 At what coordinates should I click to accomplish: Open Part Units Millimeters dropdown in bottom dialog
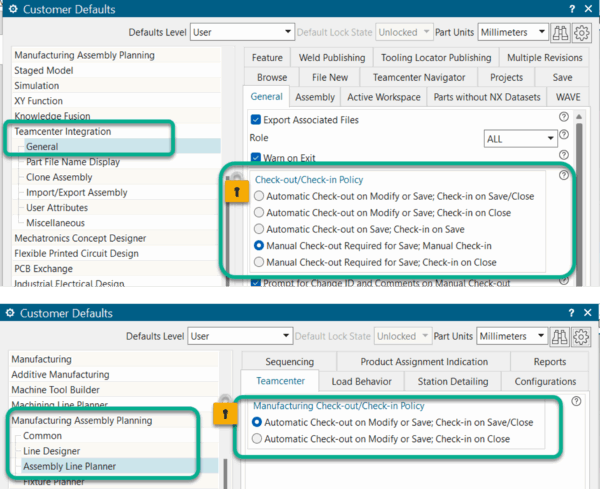[512, 337]
